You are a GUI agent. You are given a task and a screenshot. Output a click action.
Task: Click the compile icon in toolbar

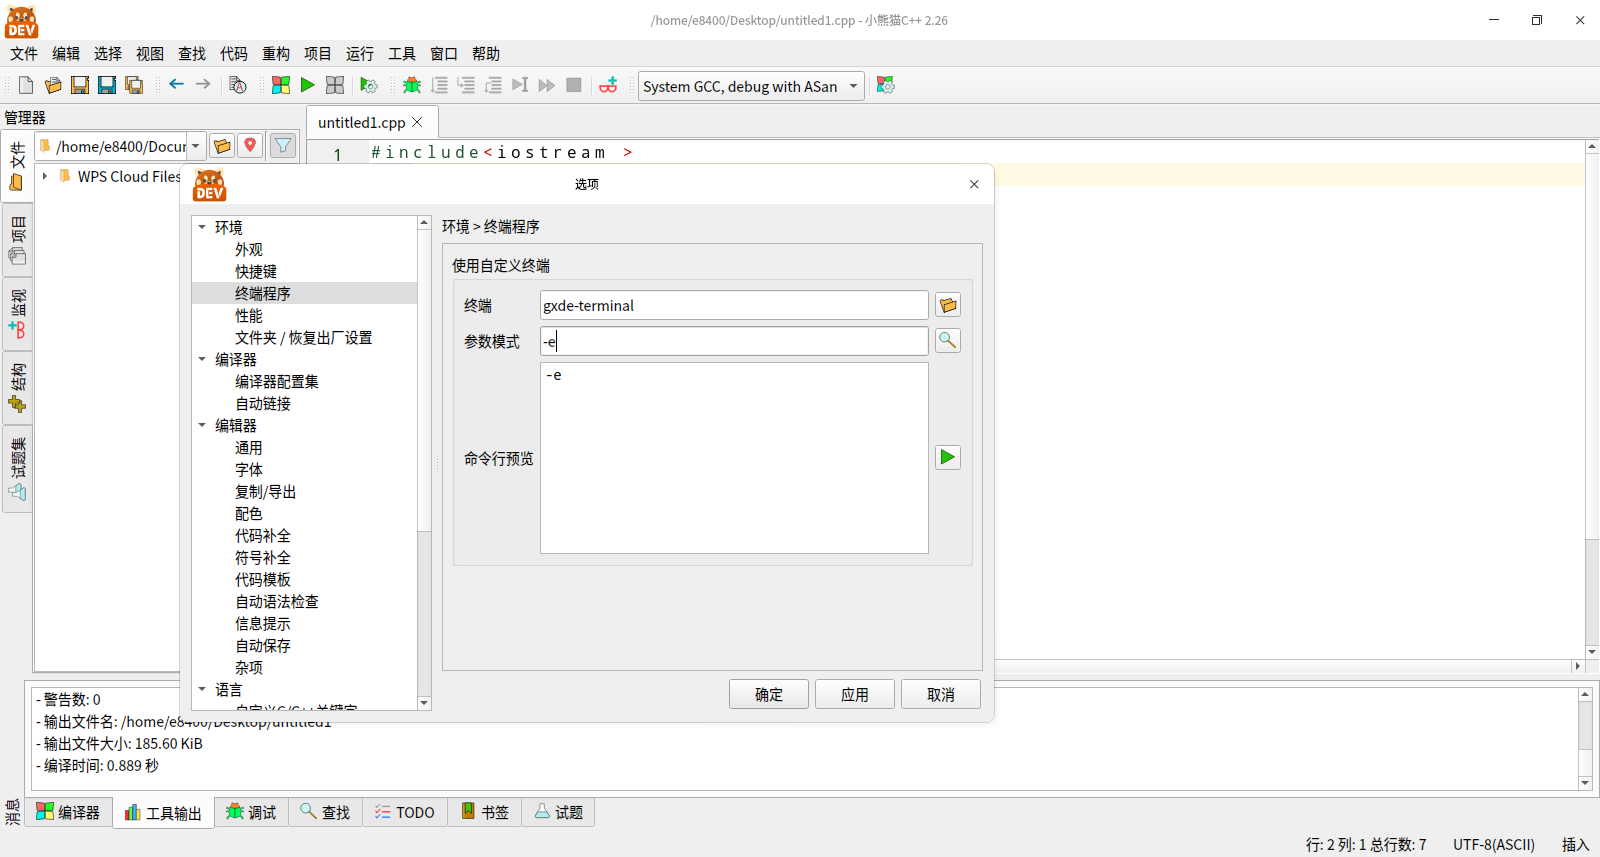281,86
